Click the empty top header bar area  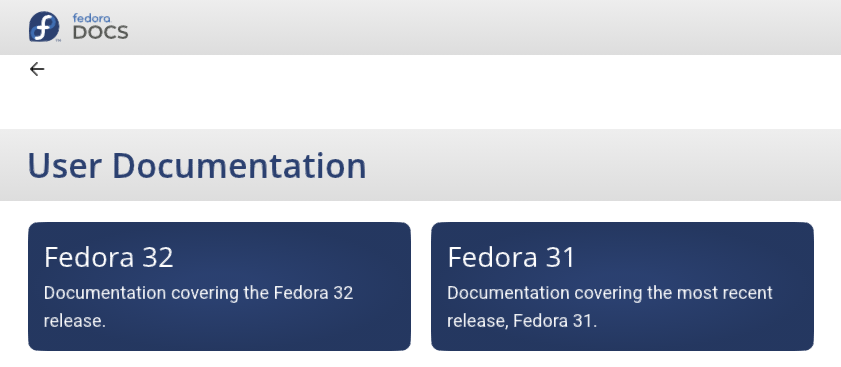click(483, 27)
